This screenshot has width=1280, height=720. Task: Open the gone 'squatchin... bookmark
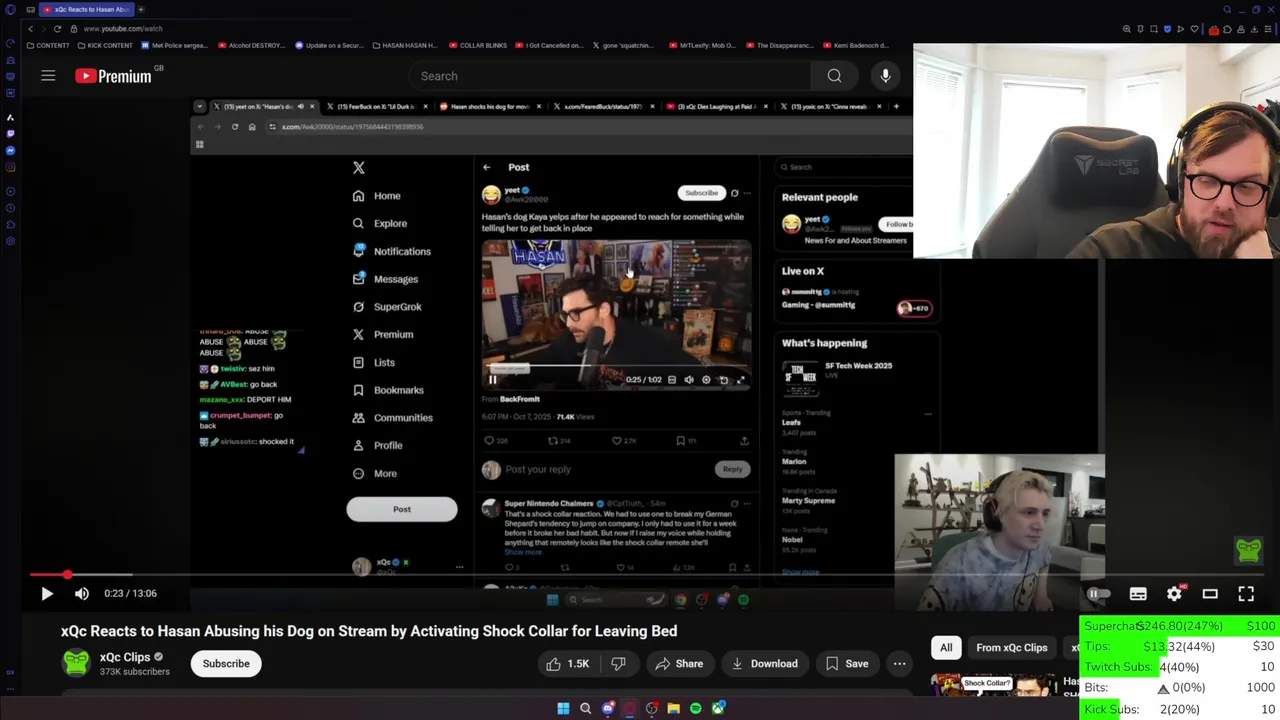[622, 45]
